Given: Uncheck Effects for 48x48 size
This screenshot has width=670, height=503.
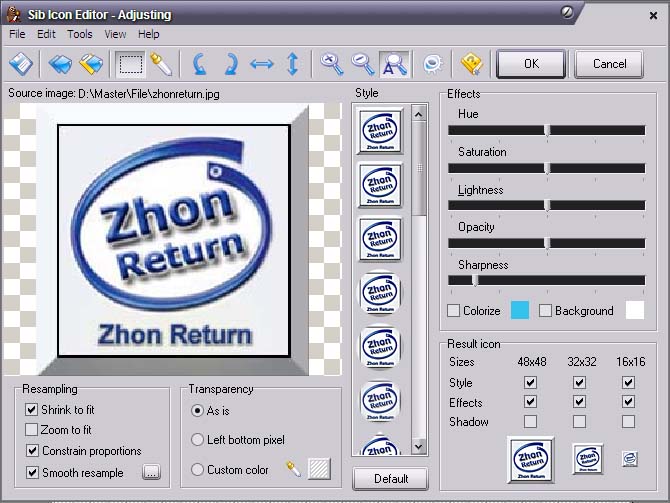Looking at the screenshot, I should tap(530, 402).
